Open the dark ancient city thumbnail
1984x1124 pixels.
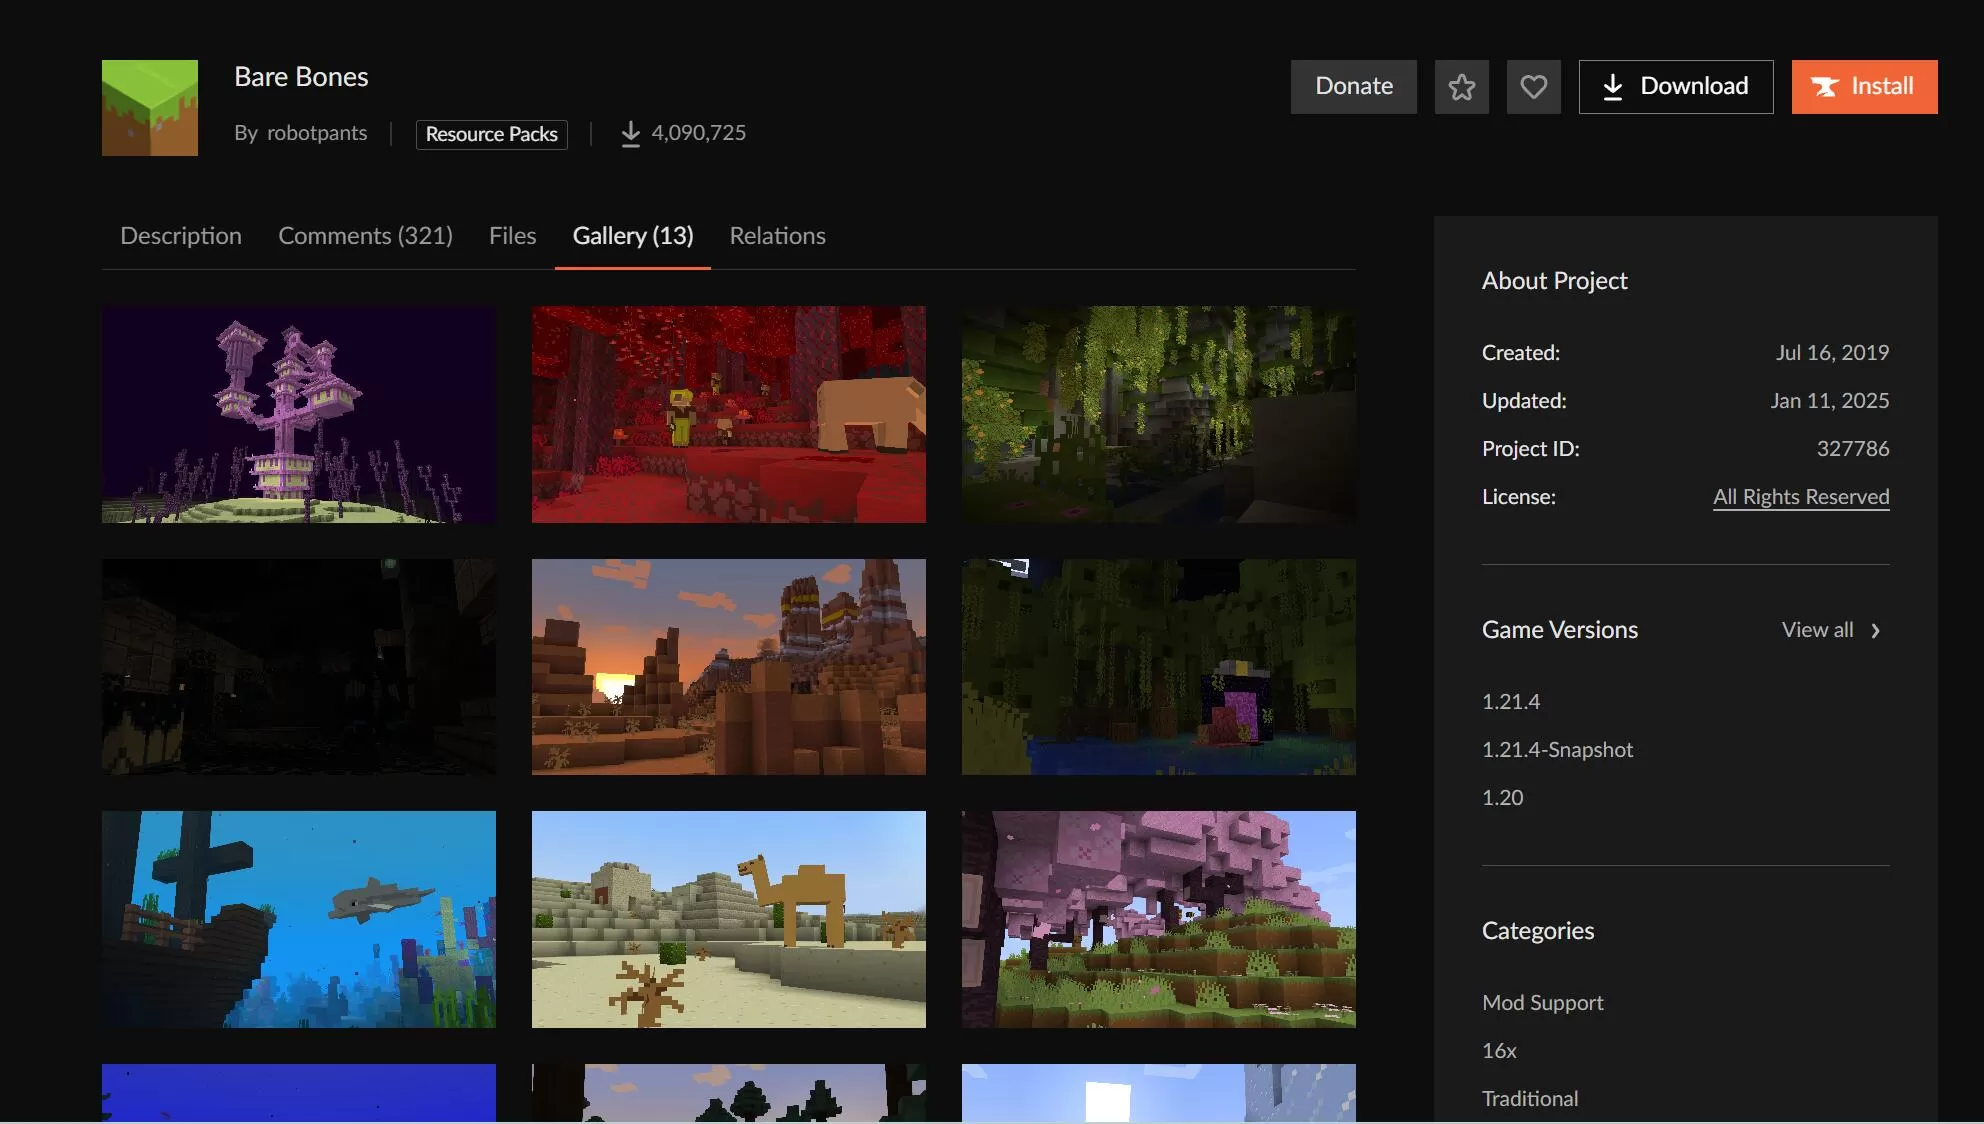point(299,667)
